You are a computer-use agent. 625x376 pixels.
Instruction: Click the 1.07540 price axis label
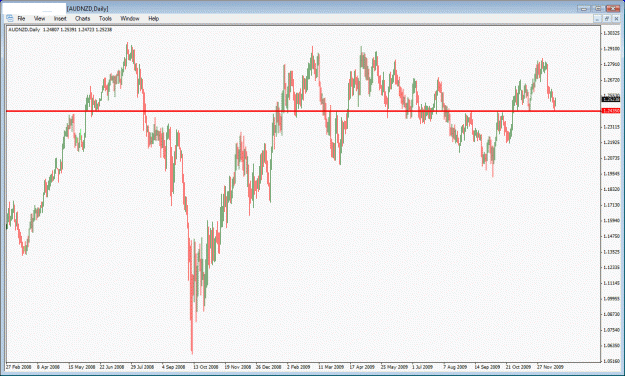[611, 330]
